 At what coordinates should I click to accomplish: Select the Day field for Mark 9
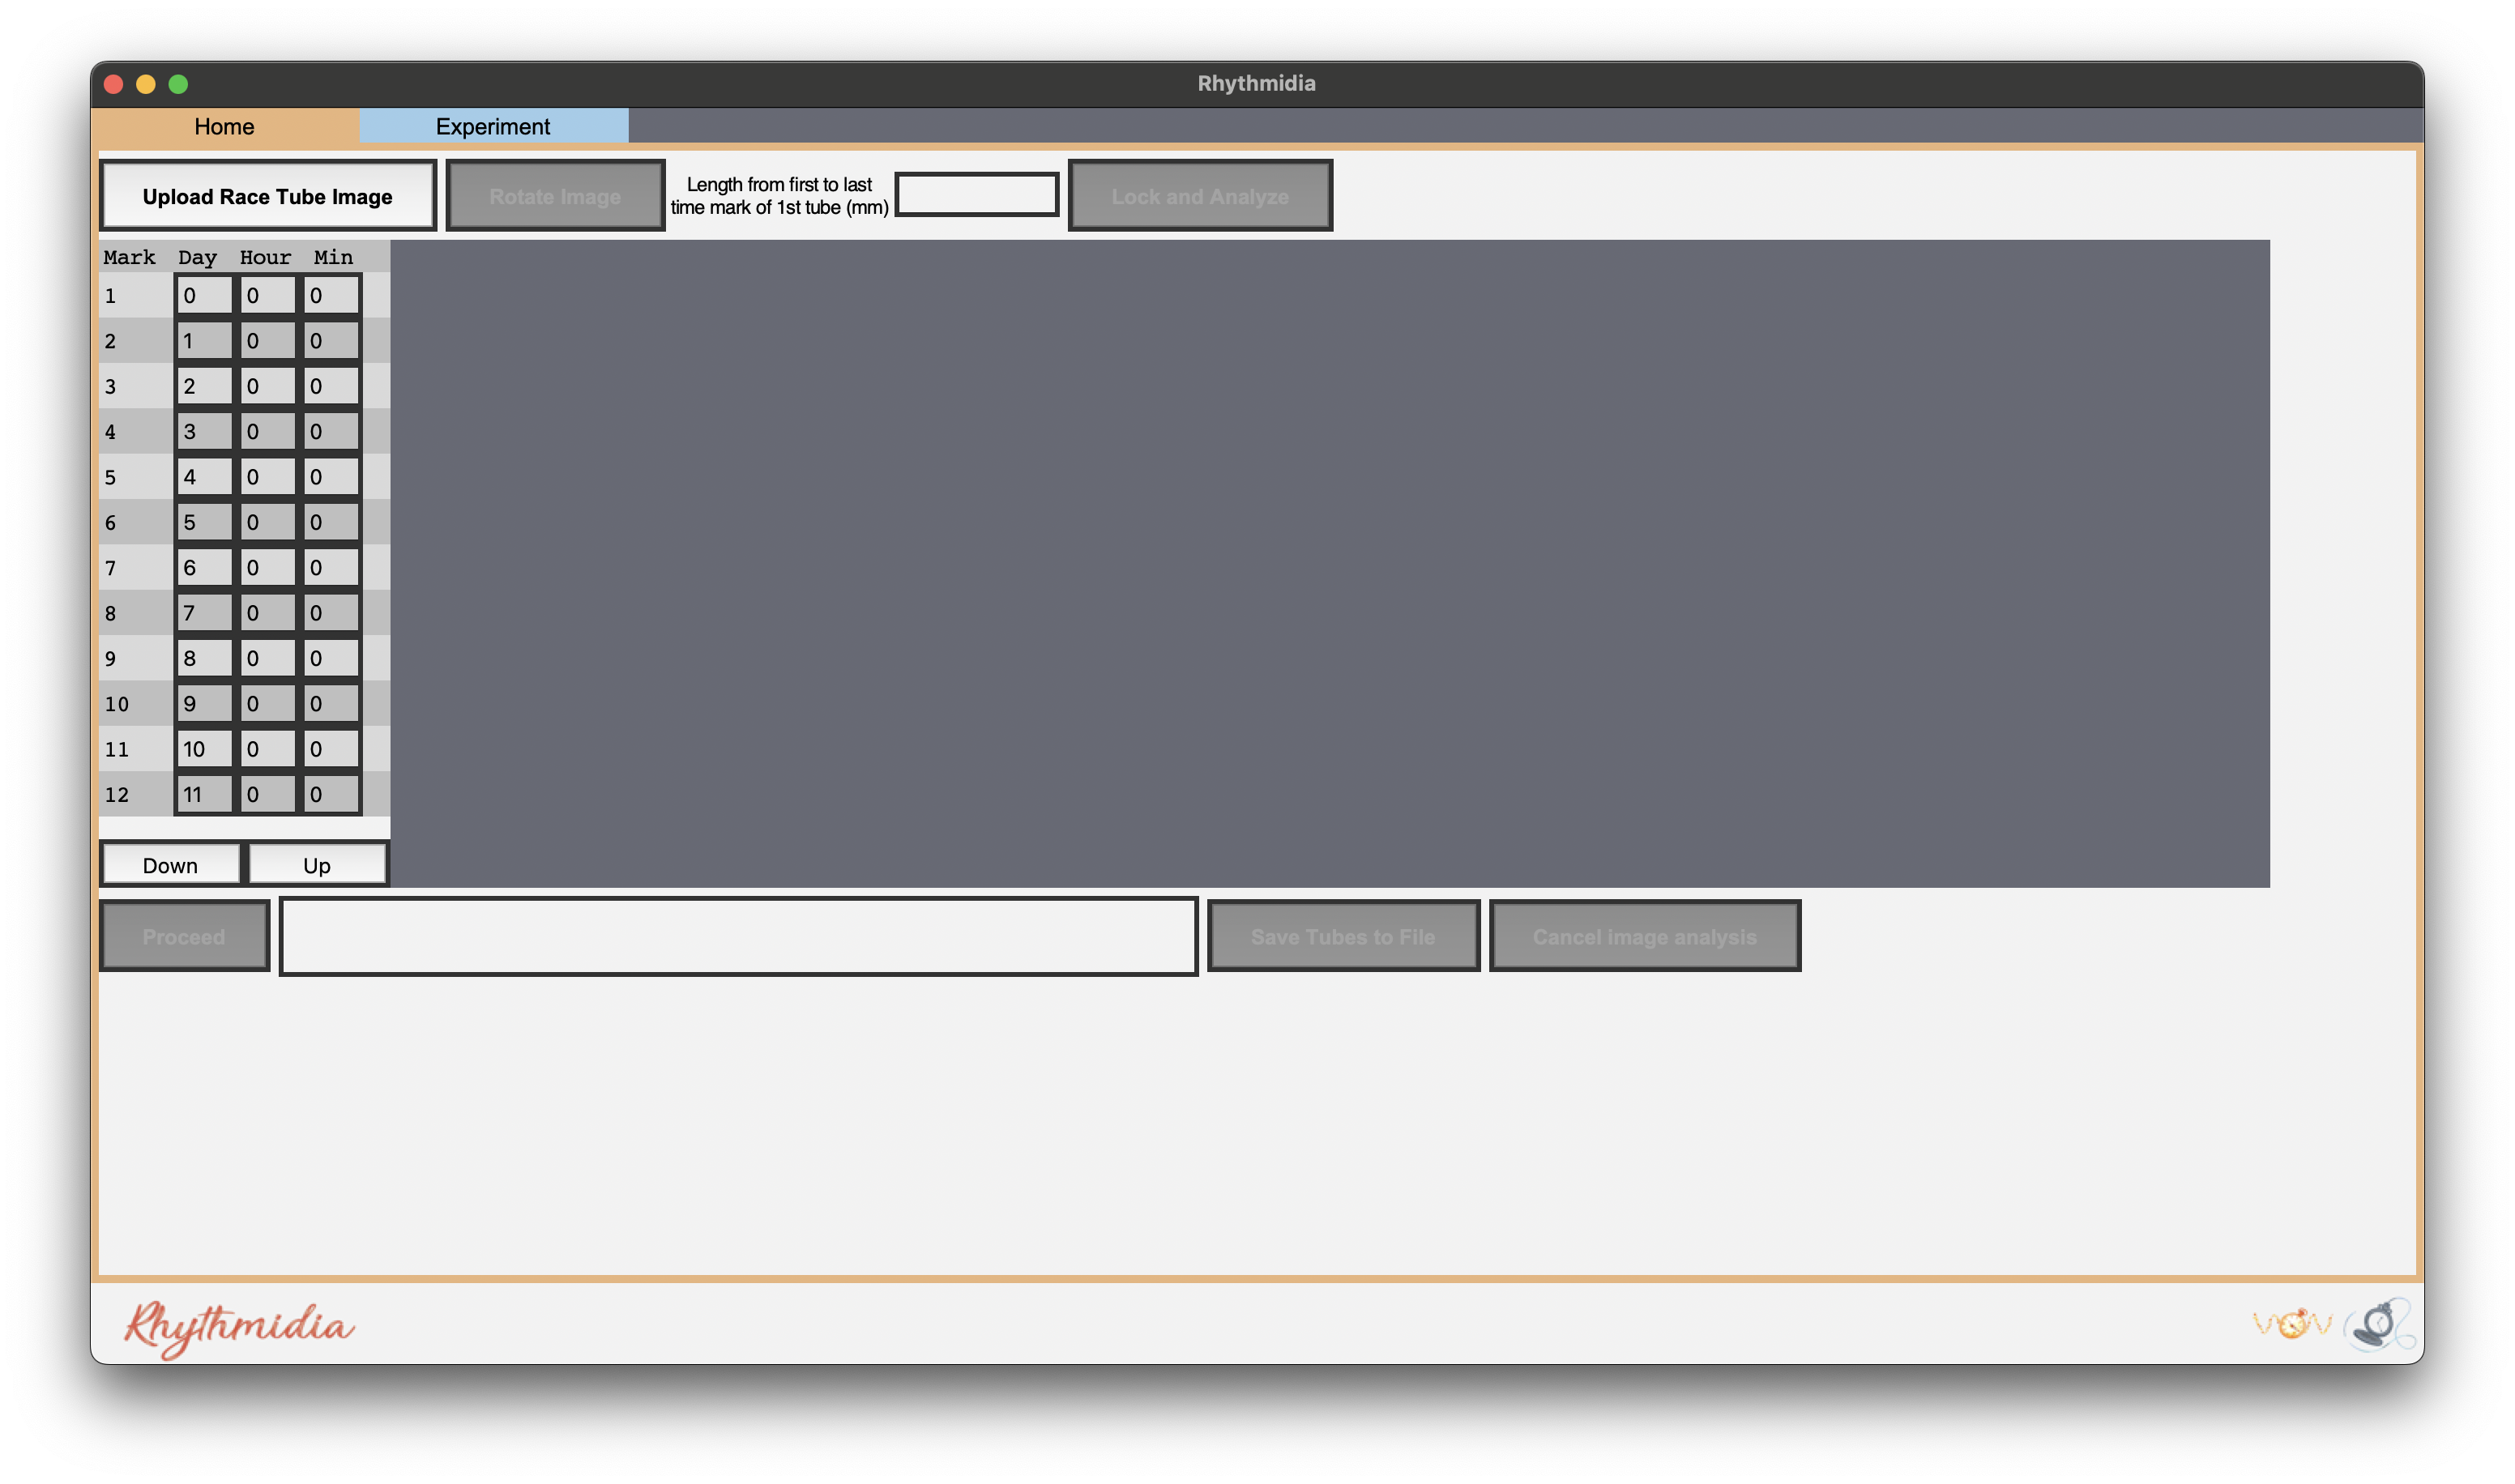coord(204,658)
